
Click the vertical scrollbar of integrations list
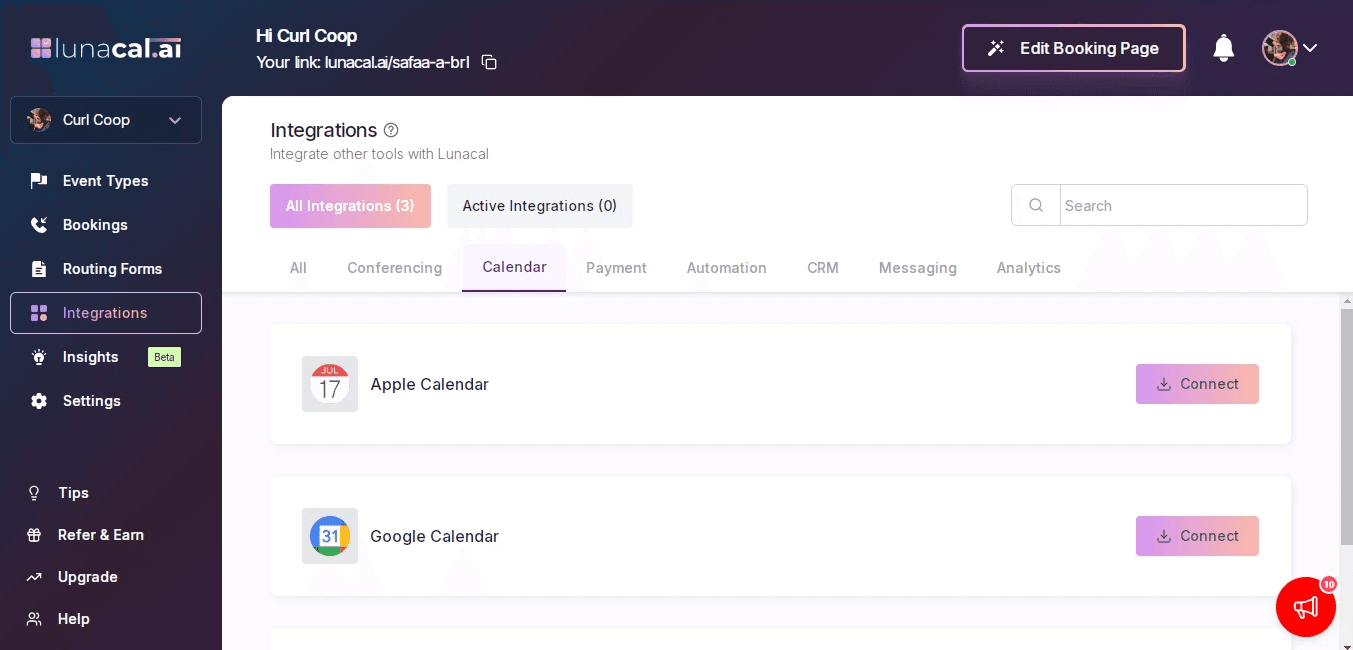click(1346, 428)
